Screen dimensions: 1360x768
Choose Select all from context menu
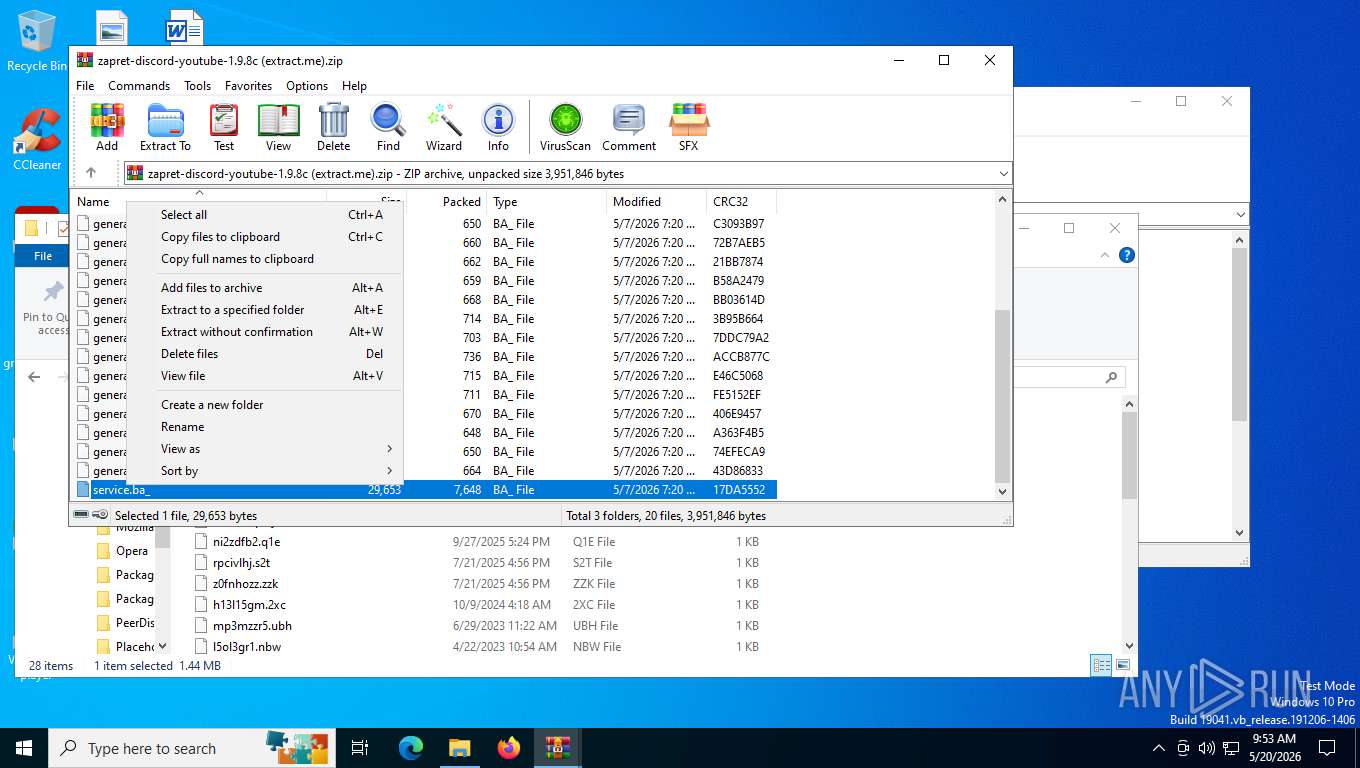pos(264,215)
